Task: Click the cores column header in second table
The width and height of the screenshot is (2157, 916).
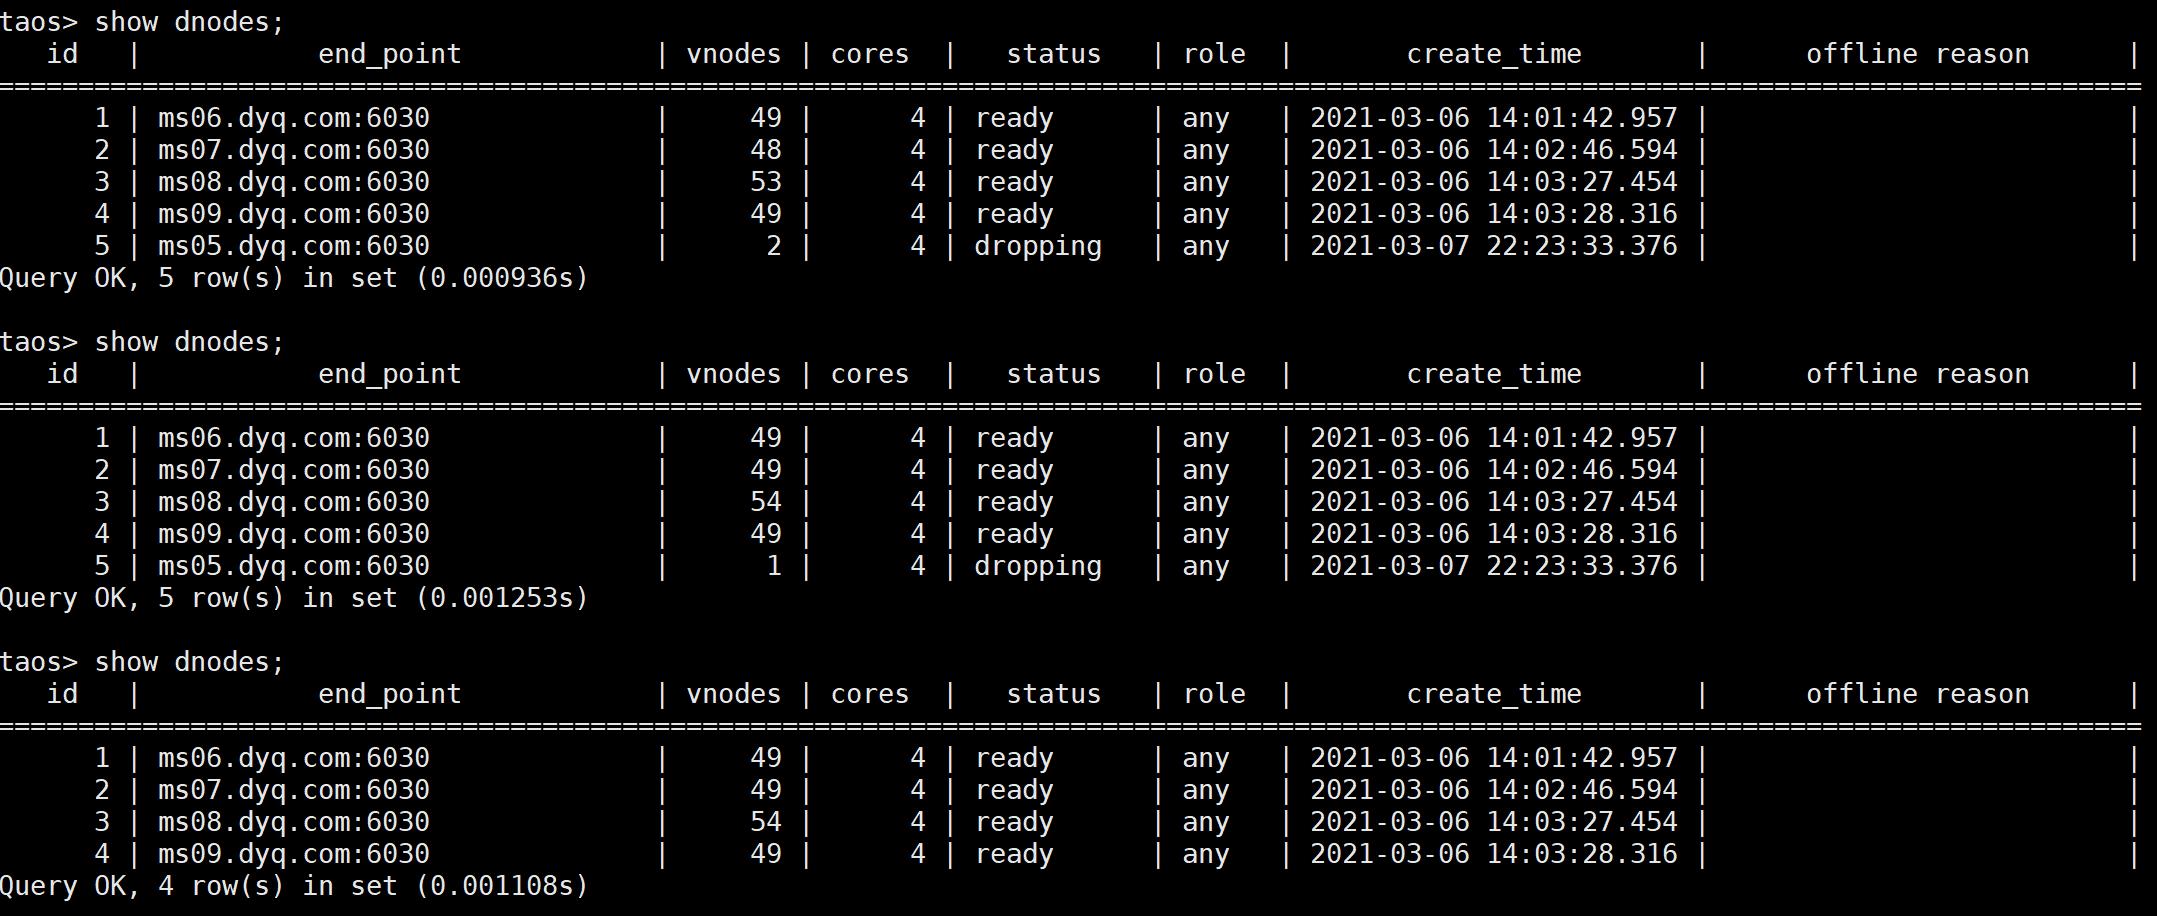Action: point(870,373)
